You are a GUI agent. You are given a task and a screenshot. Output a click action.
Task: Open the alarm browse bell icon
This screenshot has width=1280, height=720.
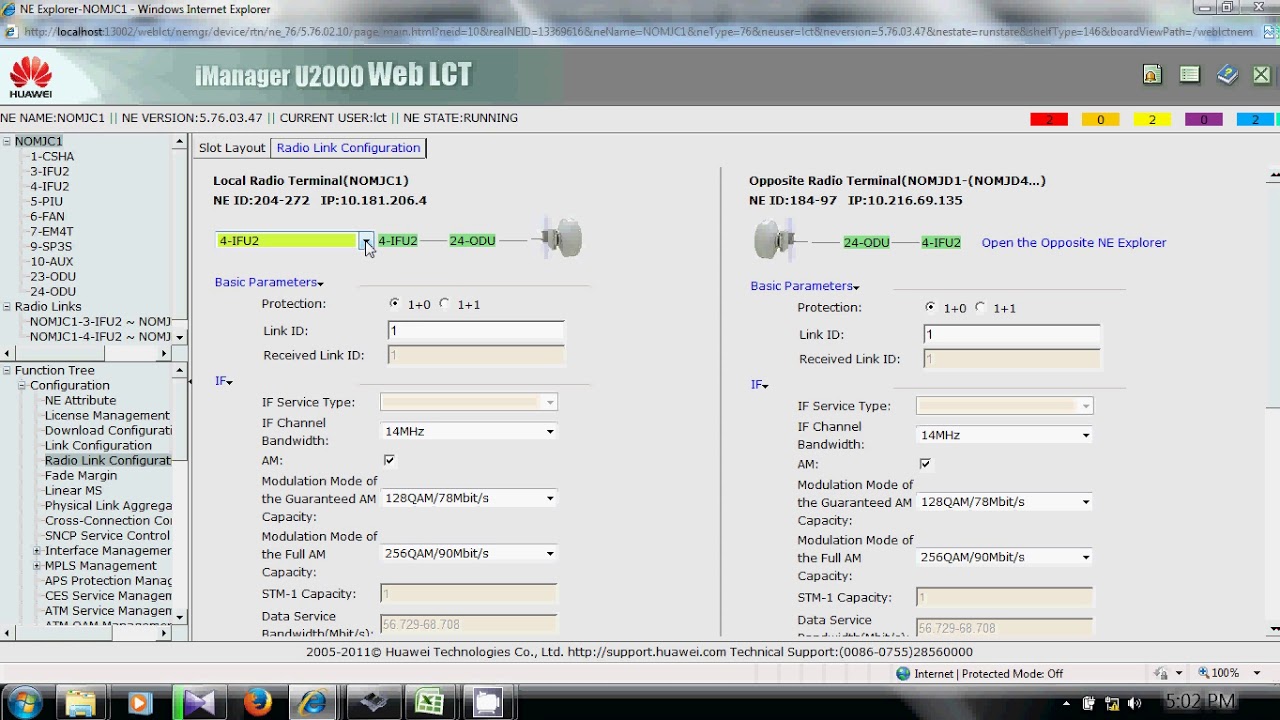[x=1152, y=75]
